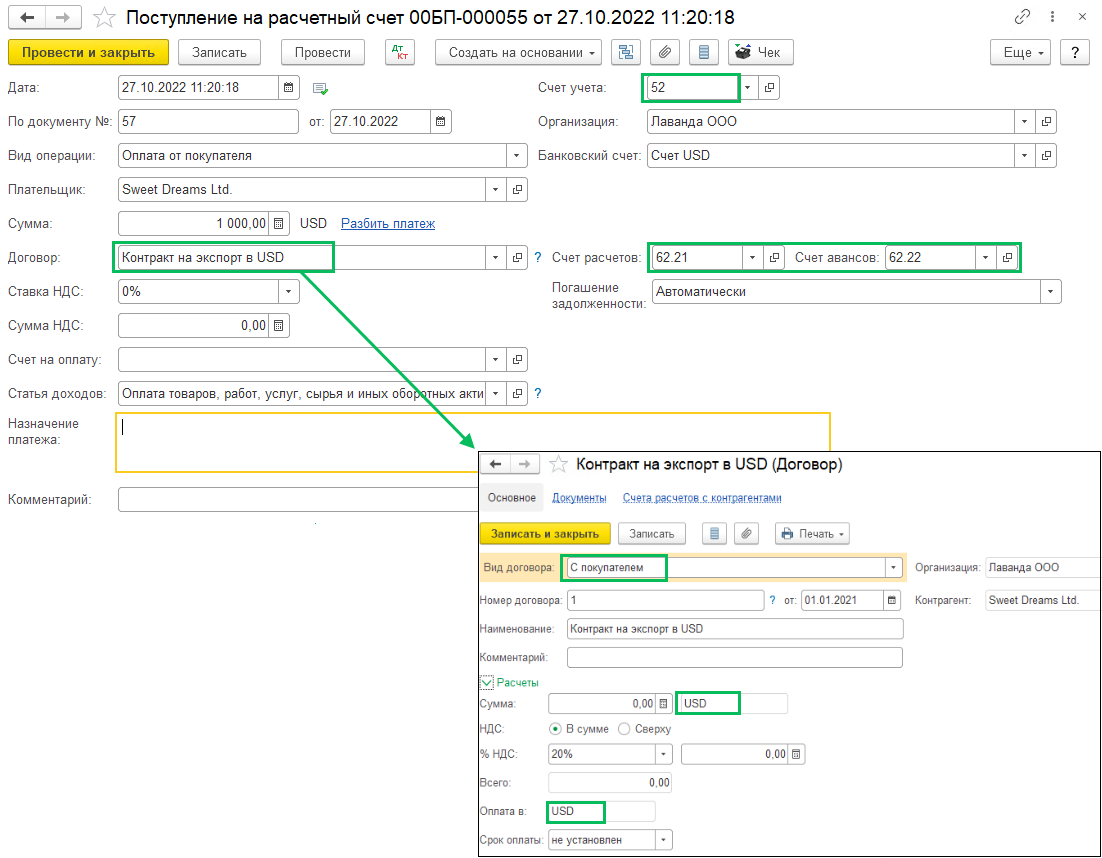Open calculator for Сумма НДС field
This screenshot has width=1102, height=858.
[279, 325]
